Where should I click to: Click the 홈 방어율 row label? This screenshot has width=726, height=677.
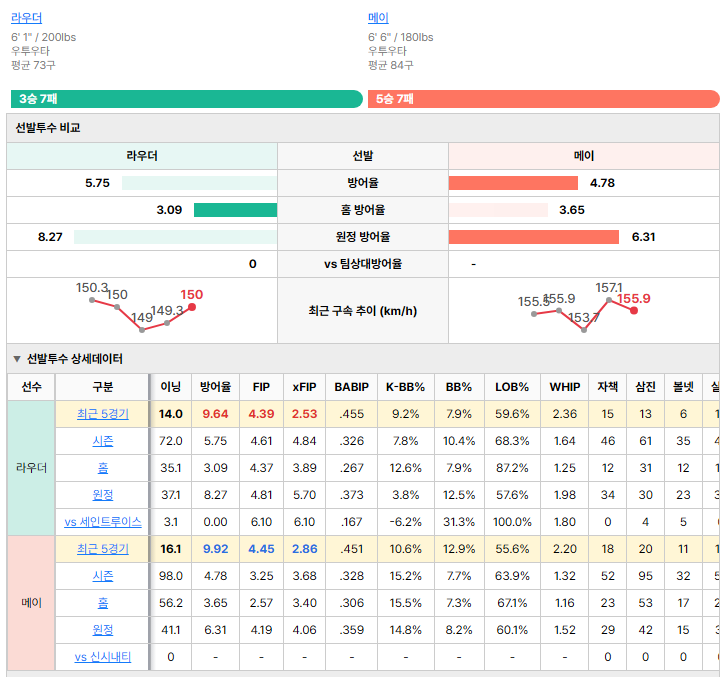(363, 210)
